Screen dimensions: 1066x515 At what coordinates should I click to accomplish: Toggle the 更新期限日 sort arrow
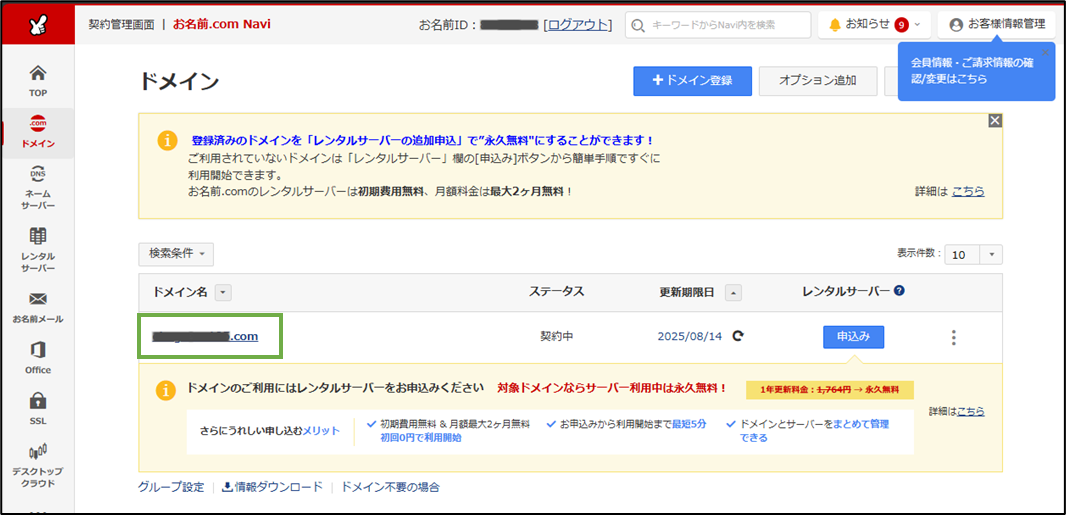tap(734, 293)
